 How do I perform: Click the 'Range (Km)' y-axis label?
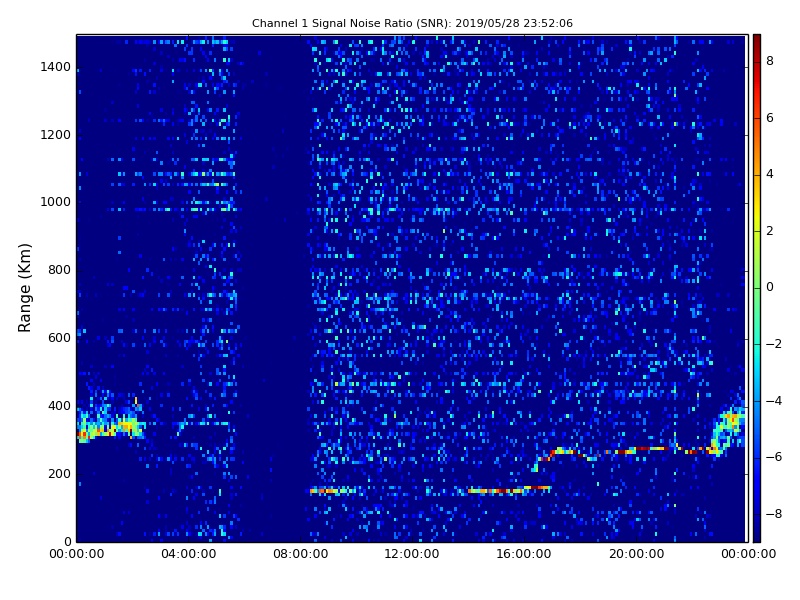[x=24, y=288]
